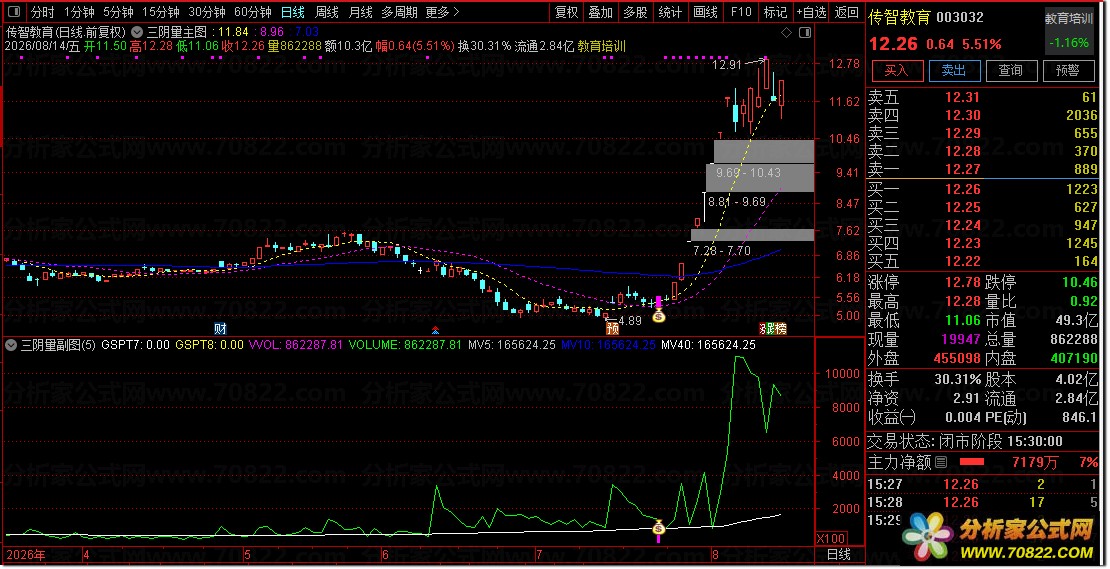Screen dimensions: 1110x569
Task: Switch to 15分钟 chart period
Action: 160,12
